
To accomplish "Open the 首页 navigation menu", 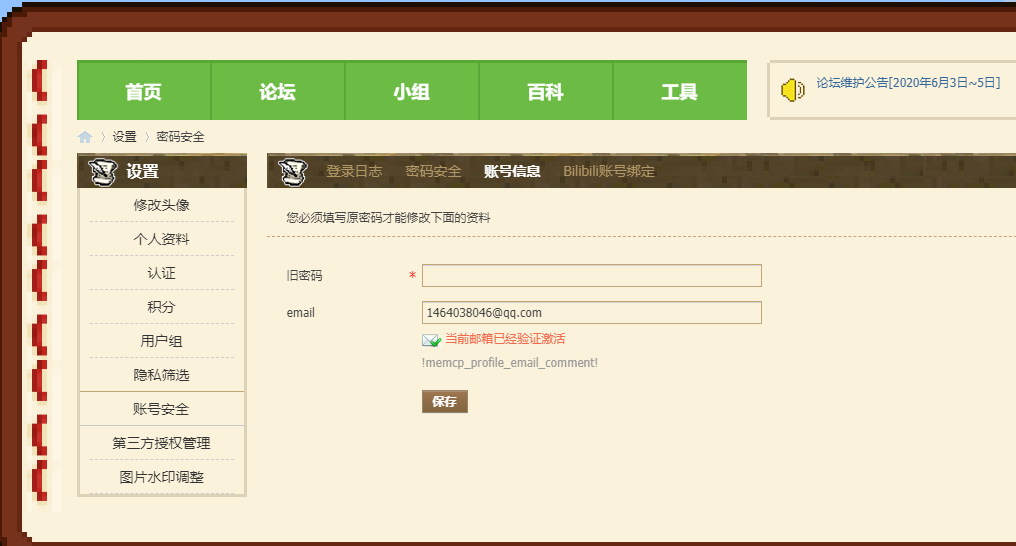I will point(144,91).
